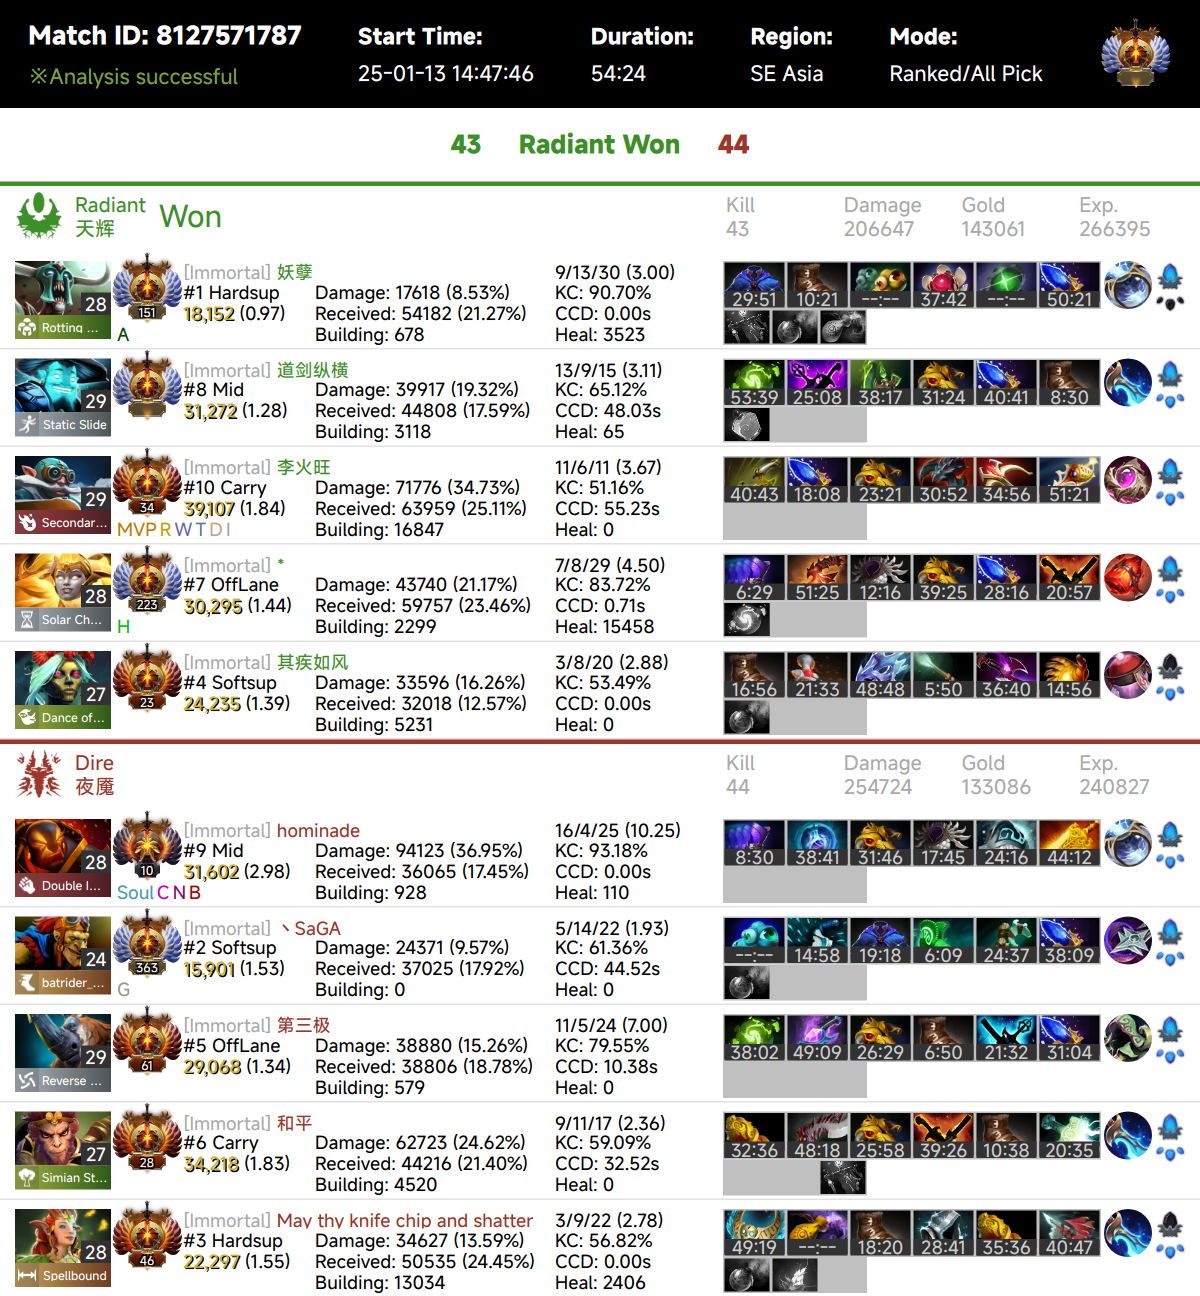Click item icon timed 29:51
This screenshot has height=1296, width=1200.
(x=754, y=285)
